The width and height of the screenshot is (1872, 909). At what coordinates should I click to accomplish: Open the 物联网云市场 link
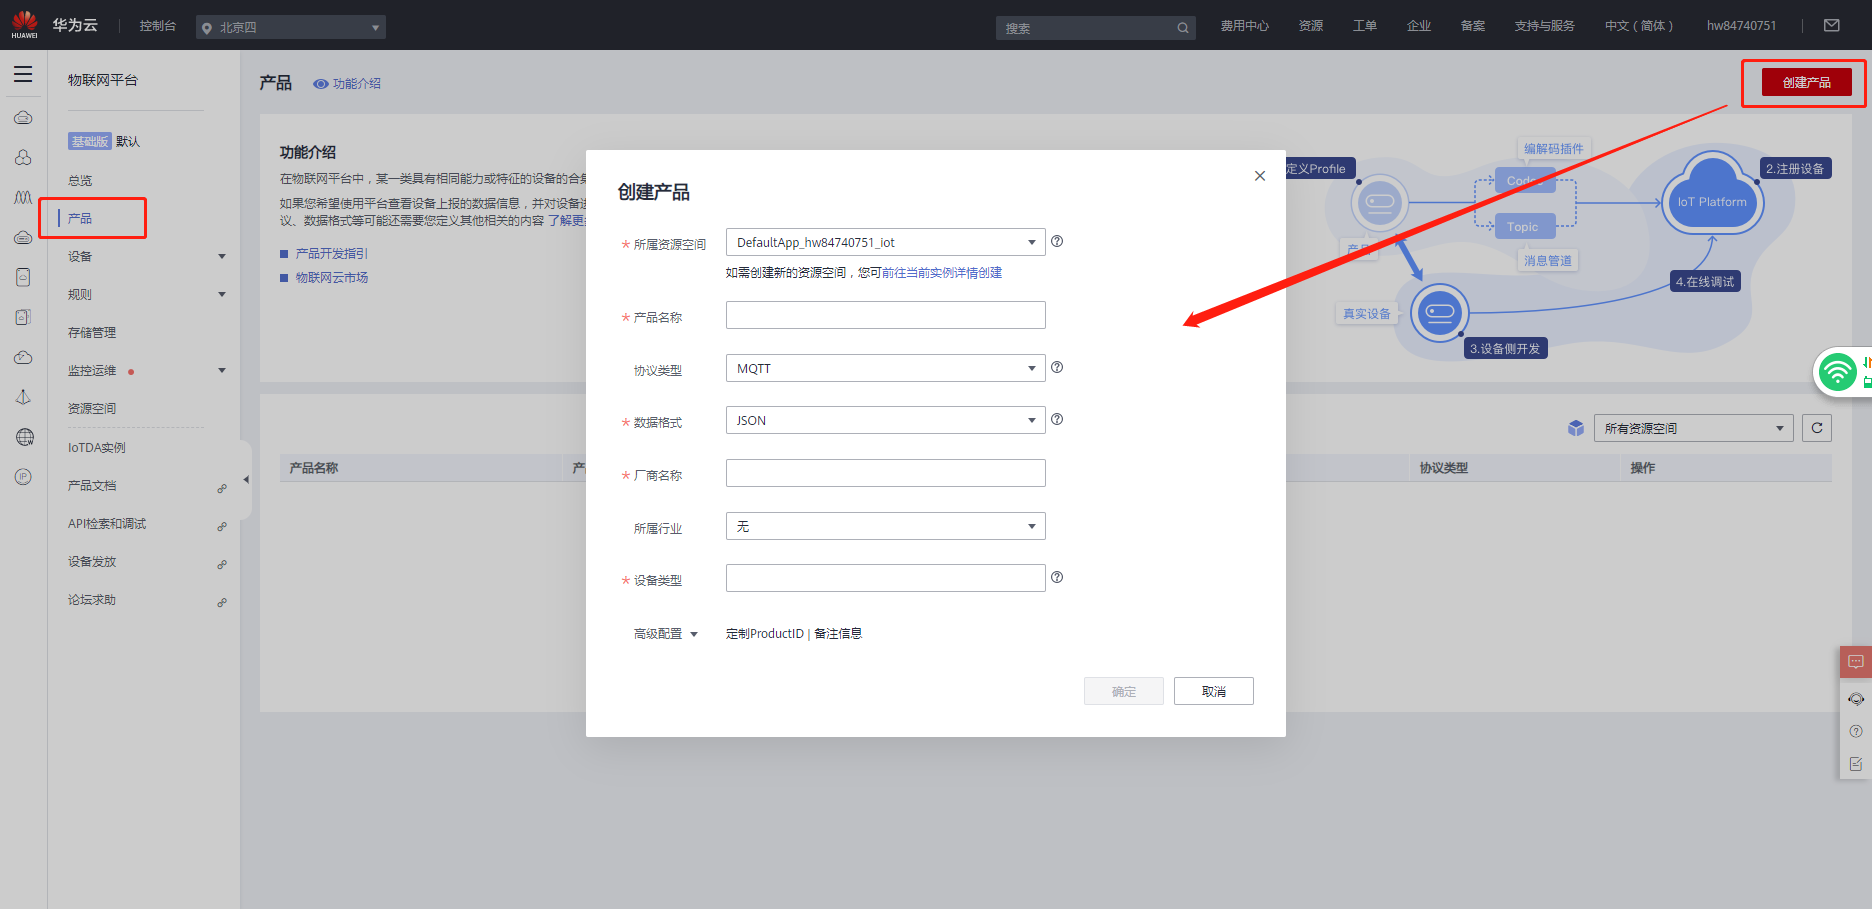pyautogui.click(x=332, y=278)
